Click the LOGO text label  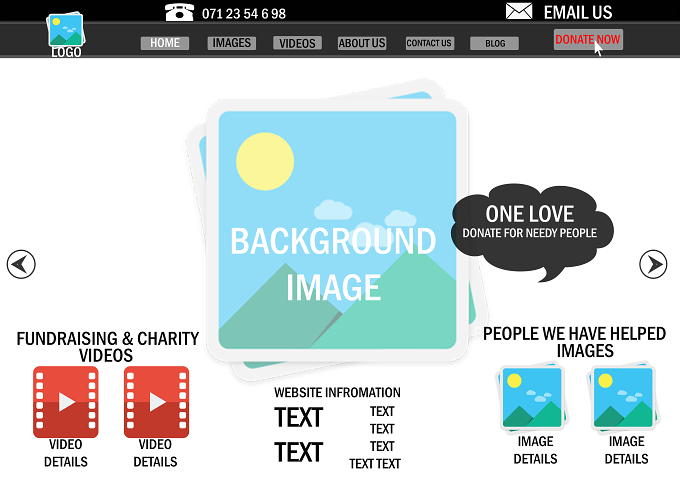pos(66,52)
